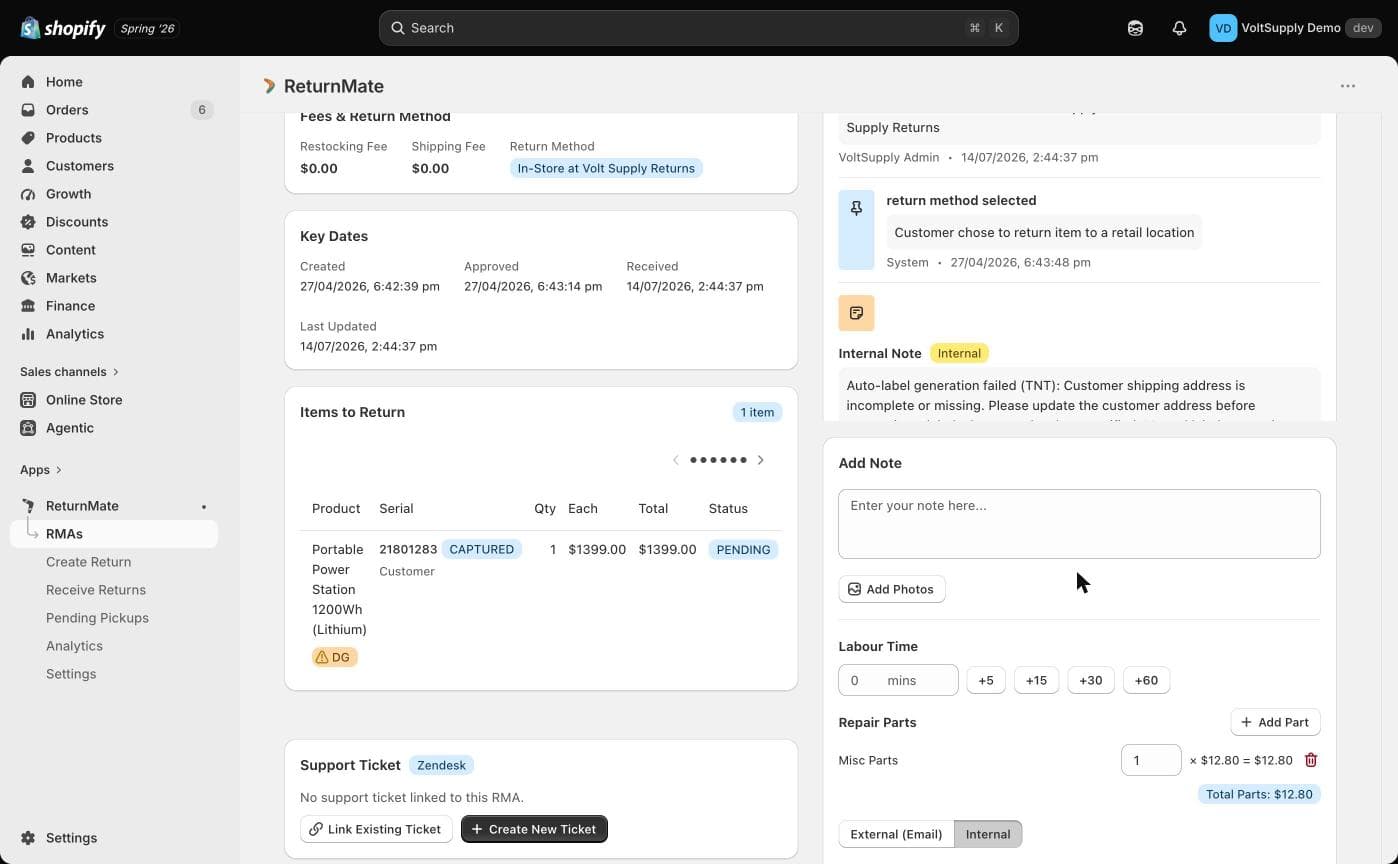Click the PENDING status badge
This screenshot has height=864, width=1398.
point(743,549)
